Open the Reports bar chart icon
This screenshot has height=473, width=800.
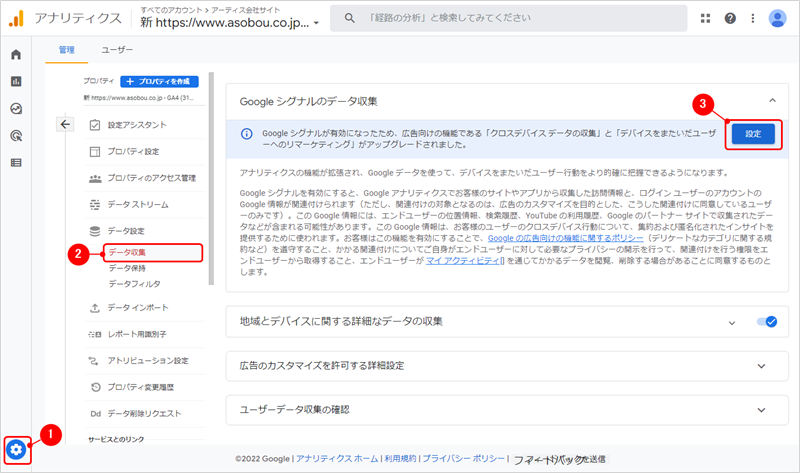tap(16, 81)
